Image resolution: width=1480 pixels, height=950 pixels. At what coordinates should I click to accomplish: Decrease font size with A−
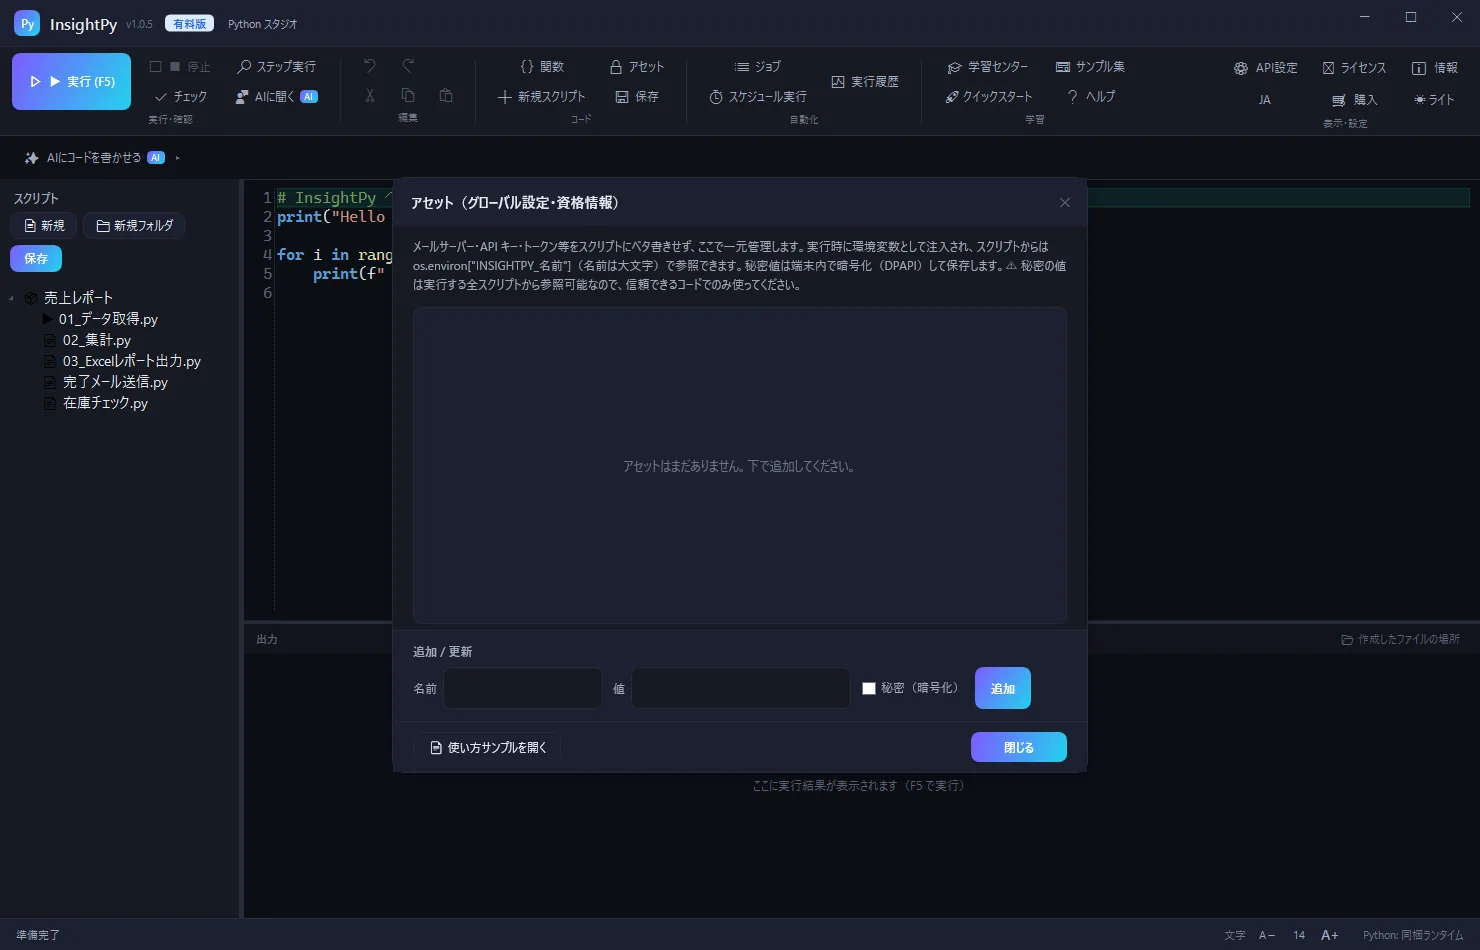[x=1267, y=935]
